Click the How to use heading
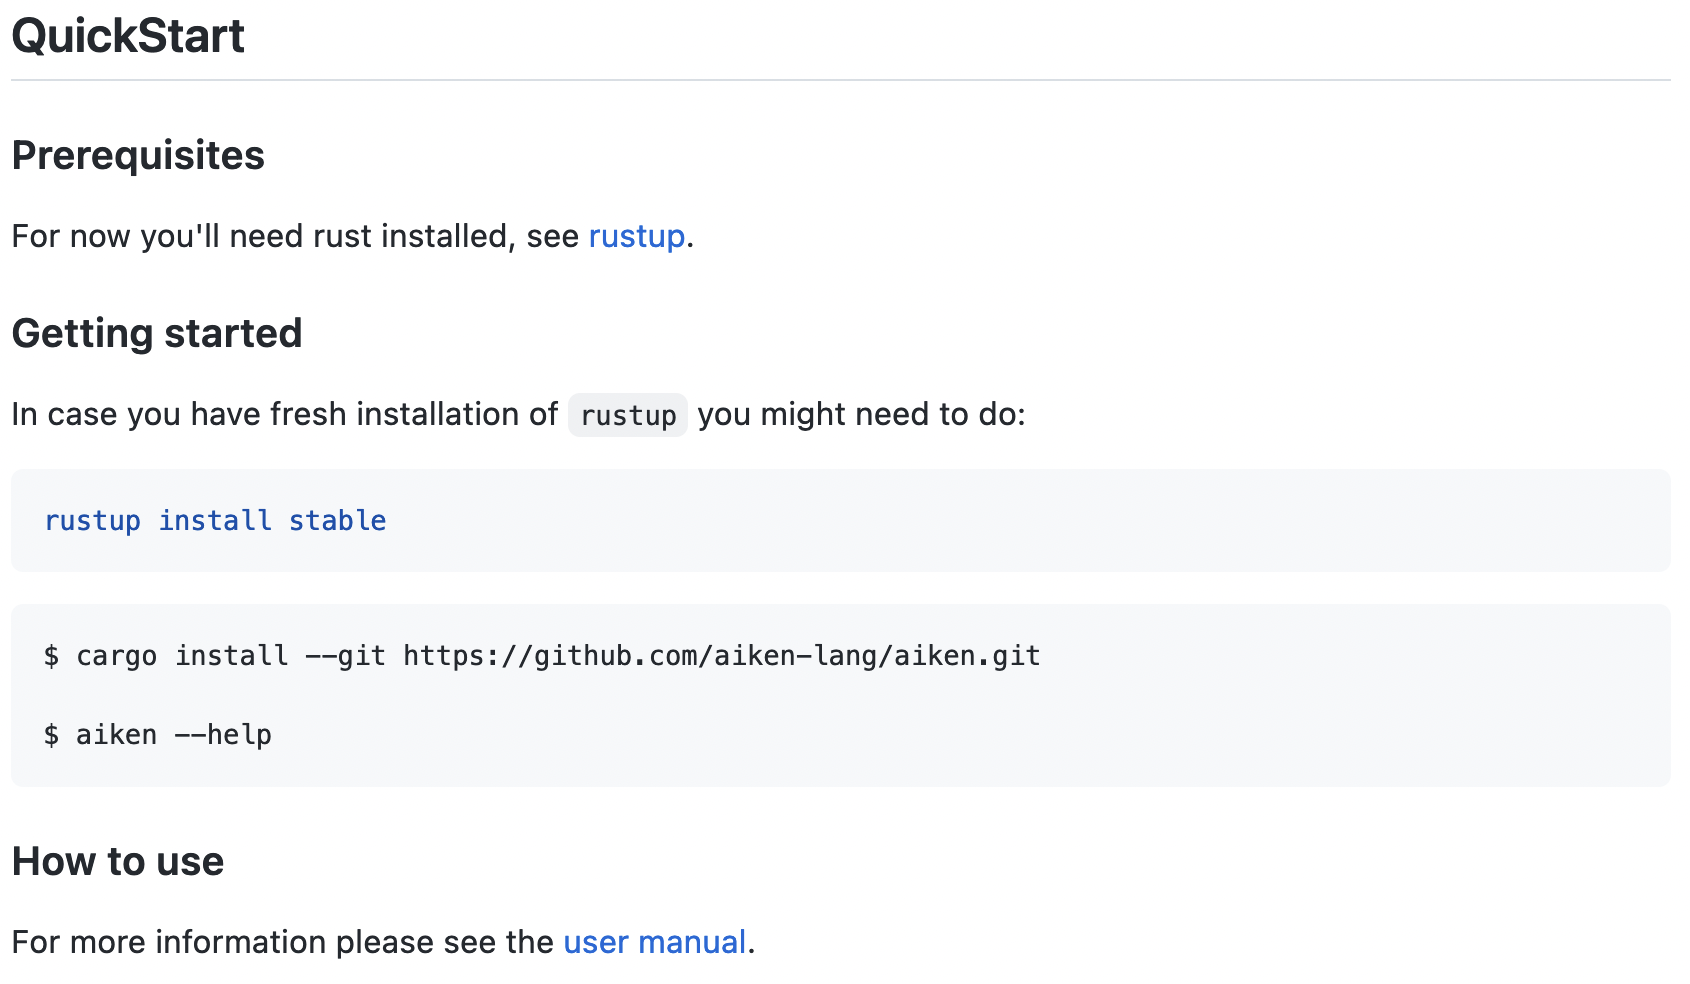This screenshot has width=1690, height=984. tap(118, 862)
